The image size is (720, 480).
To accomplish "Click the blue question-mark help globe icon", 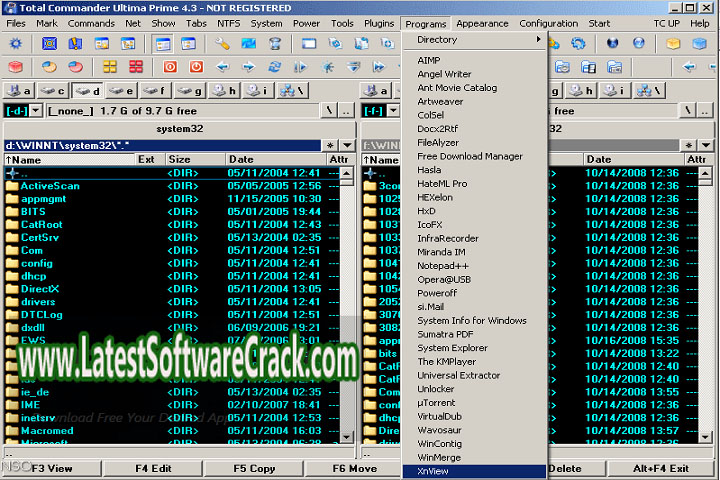I will pos(638,44).
